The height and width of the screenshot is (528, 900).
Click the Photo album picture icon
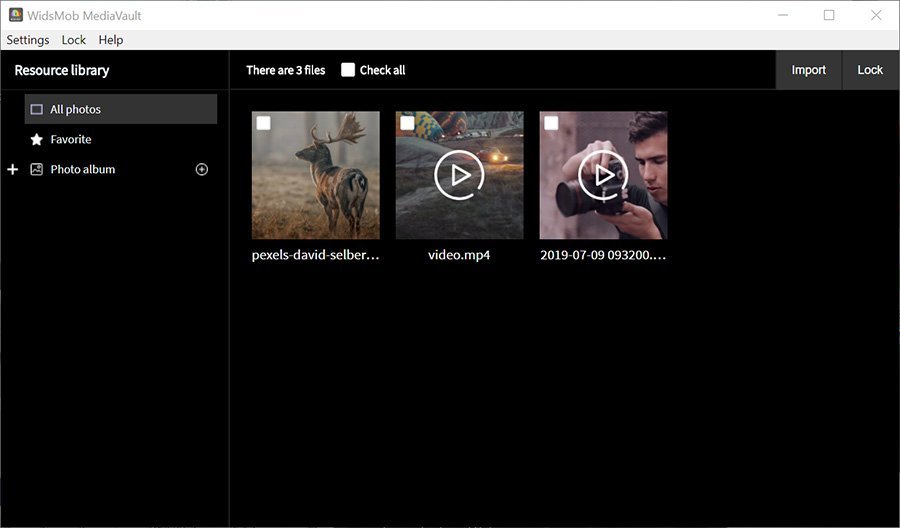pos(37,169)
